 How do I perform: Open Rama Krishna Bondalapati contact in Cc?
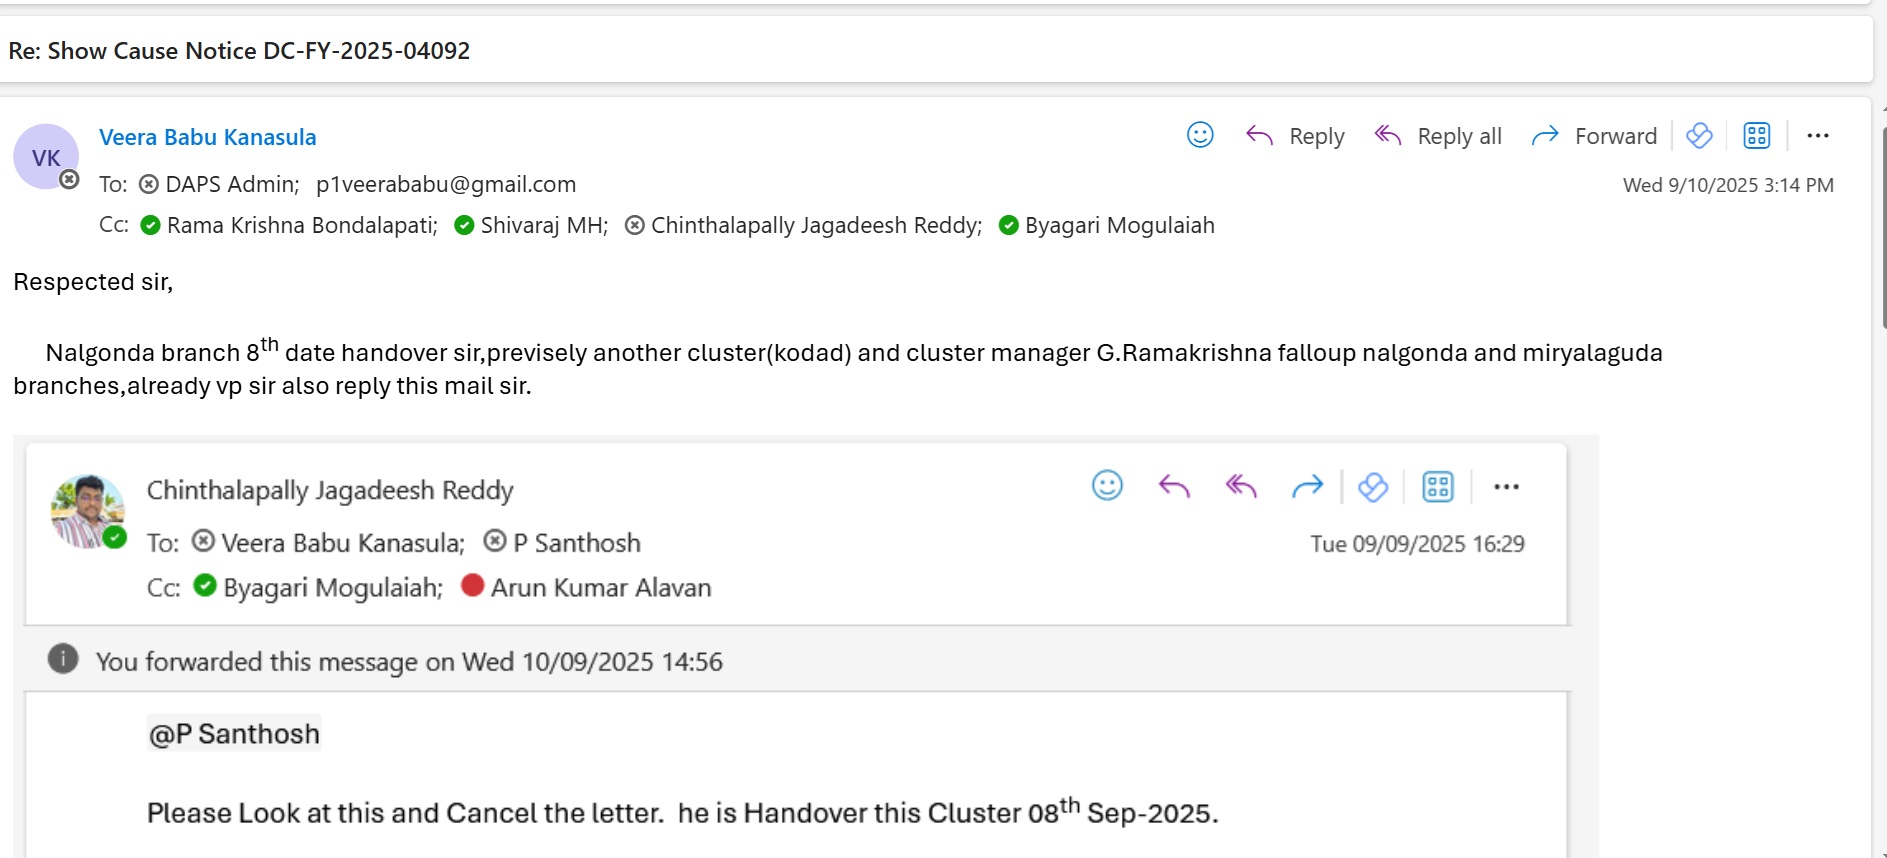pos(301,225)
